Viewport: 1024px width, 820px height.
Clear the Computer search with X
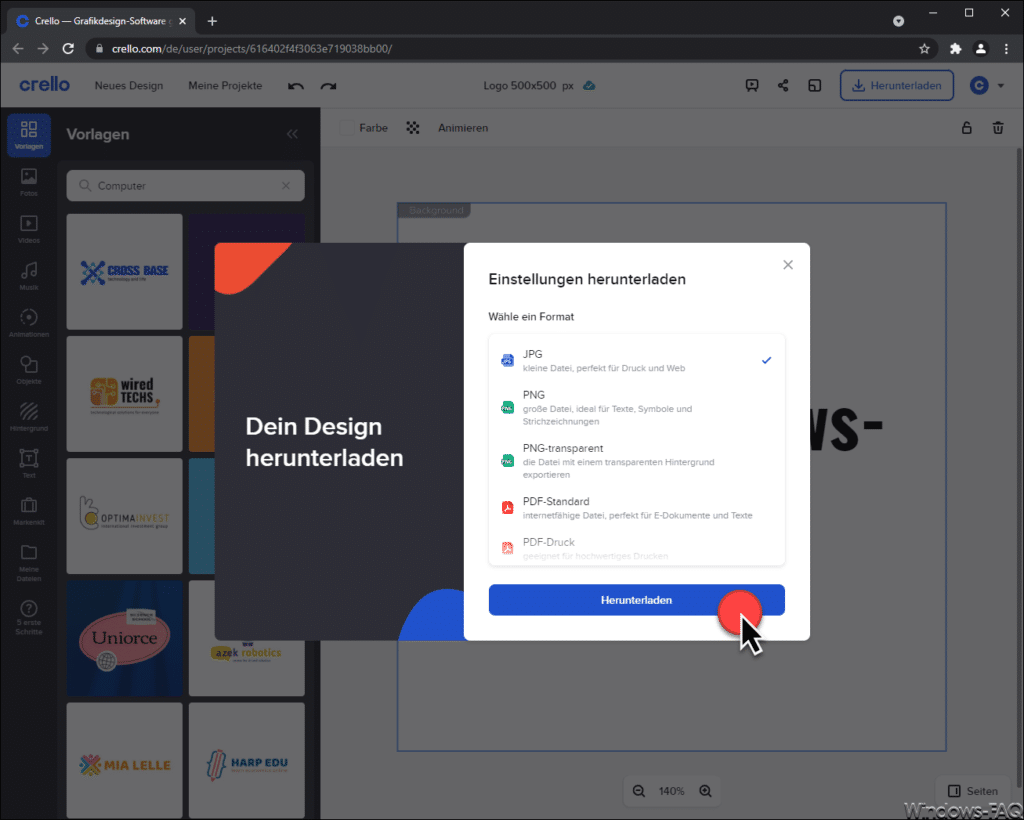[x=286, y=186]
